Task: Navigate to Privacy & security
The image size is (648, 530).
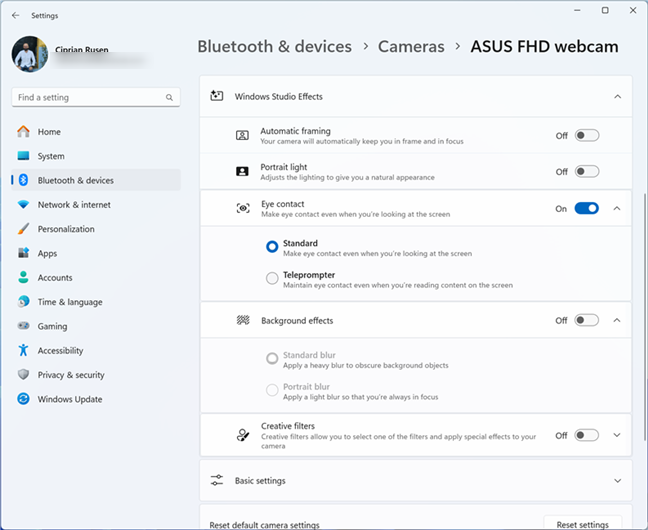Action: coord(96,375)
